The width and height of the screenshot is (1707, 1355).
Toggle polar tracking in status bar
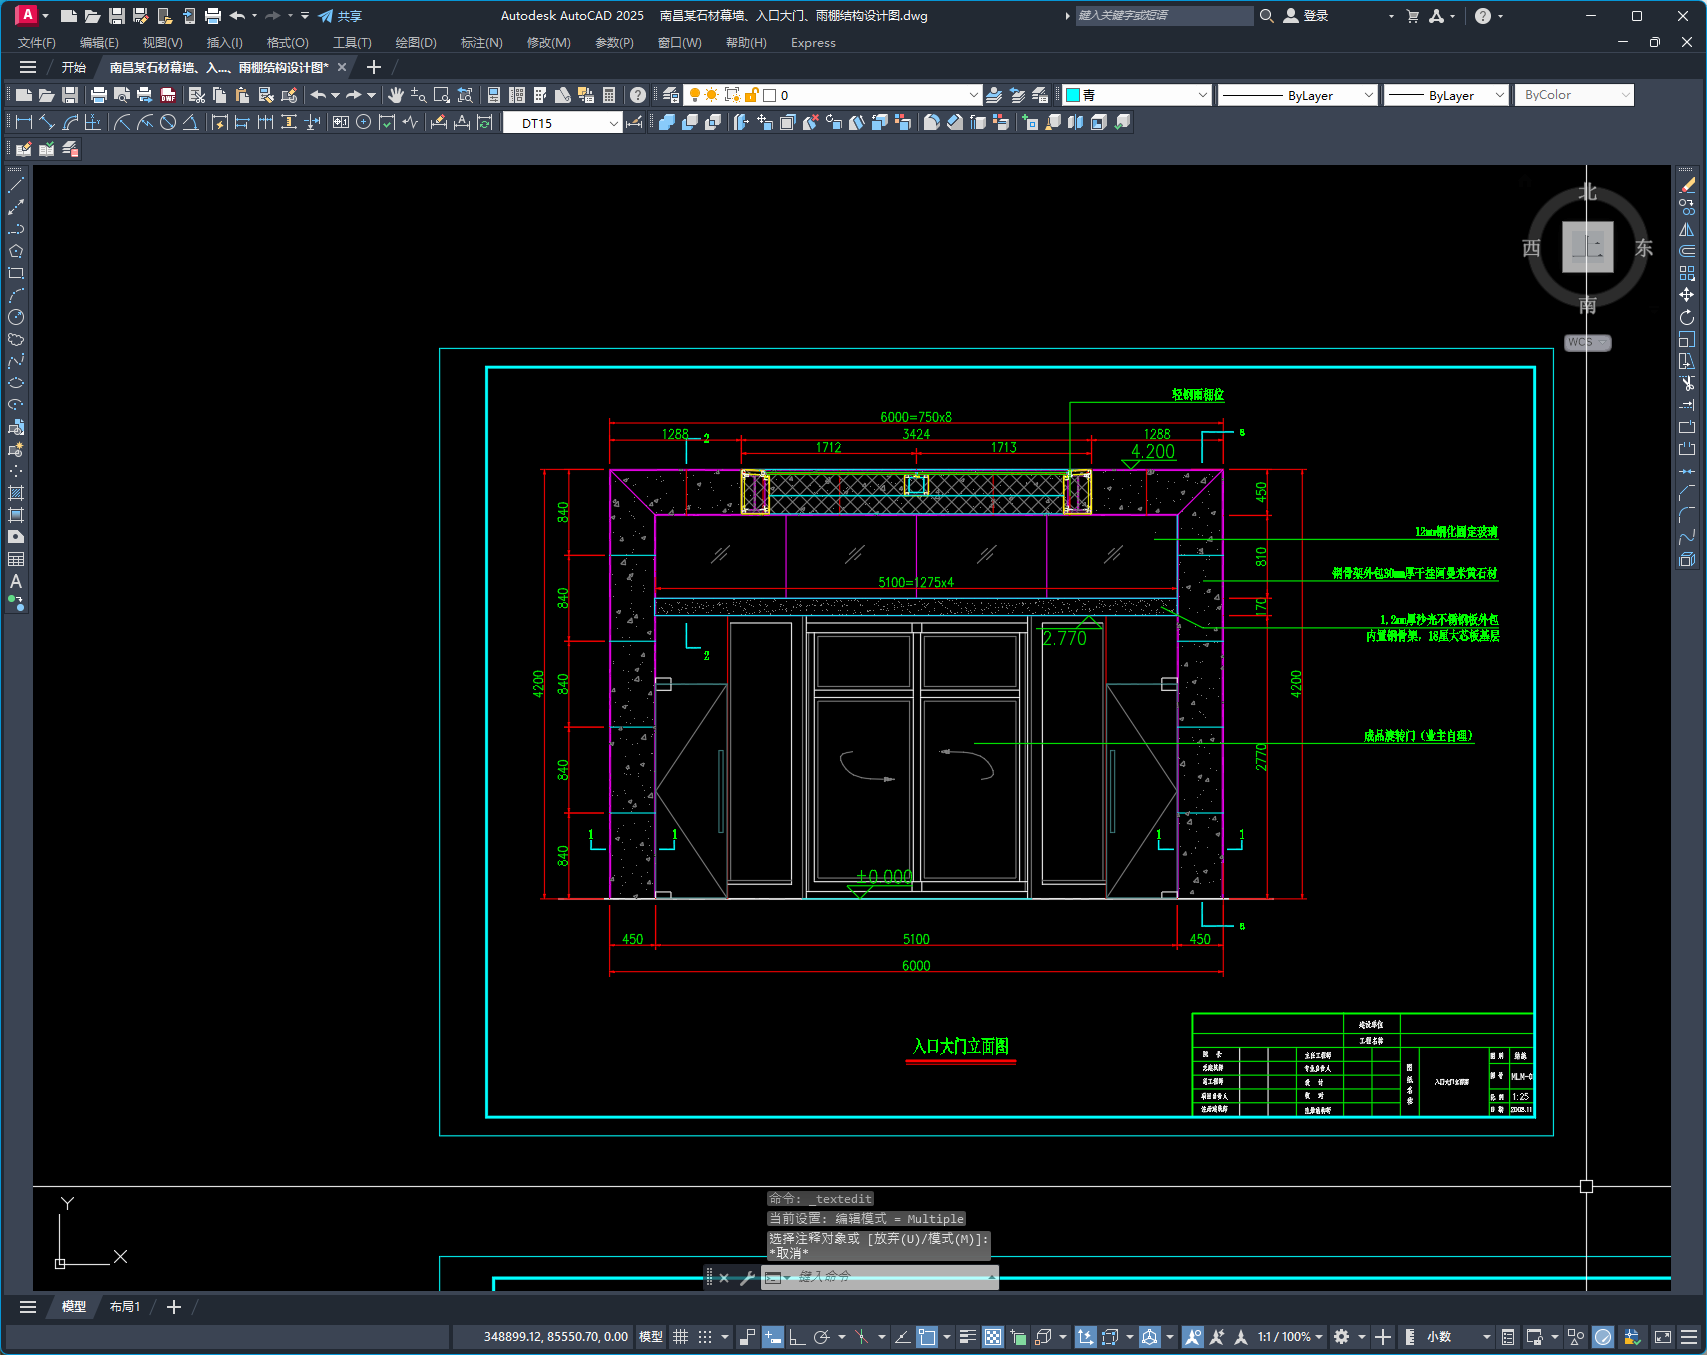pos(822,1337)
